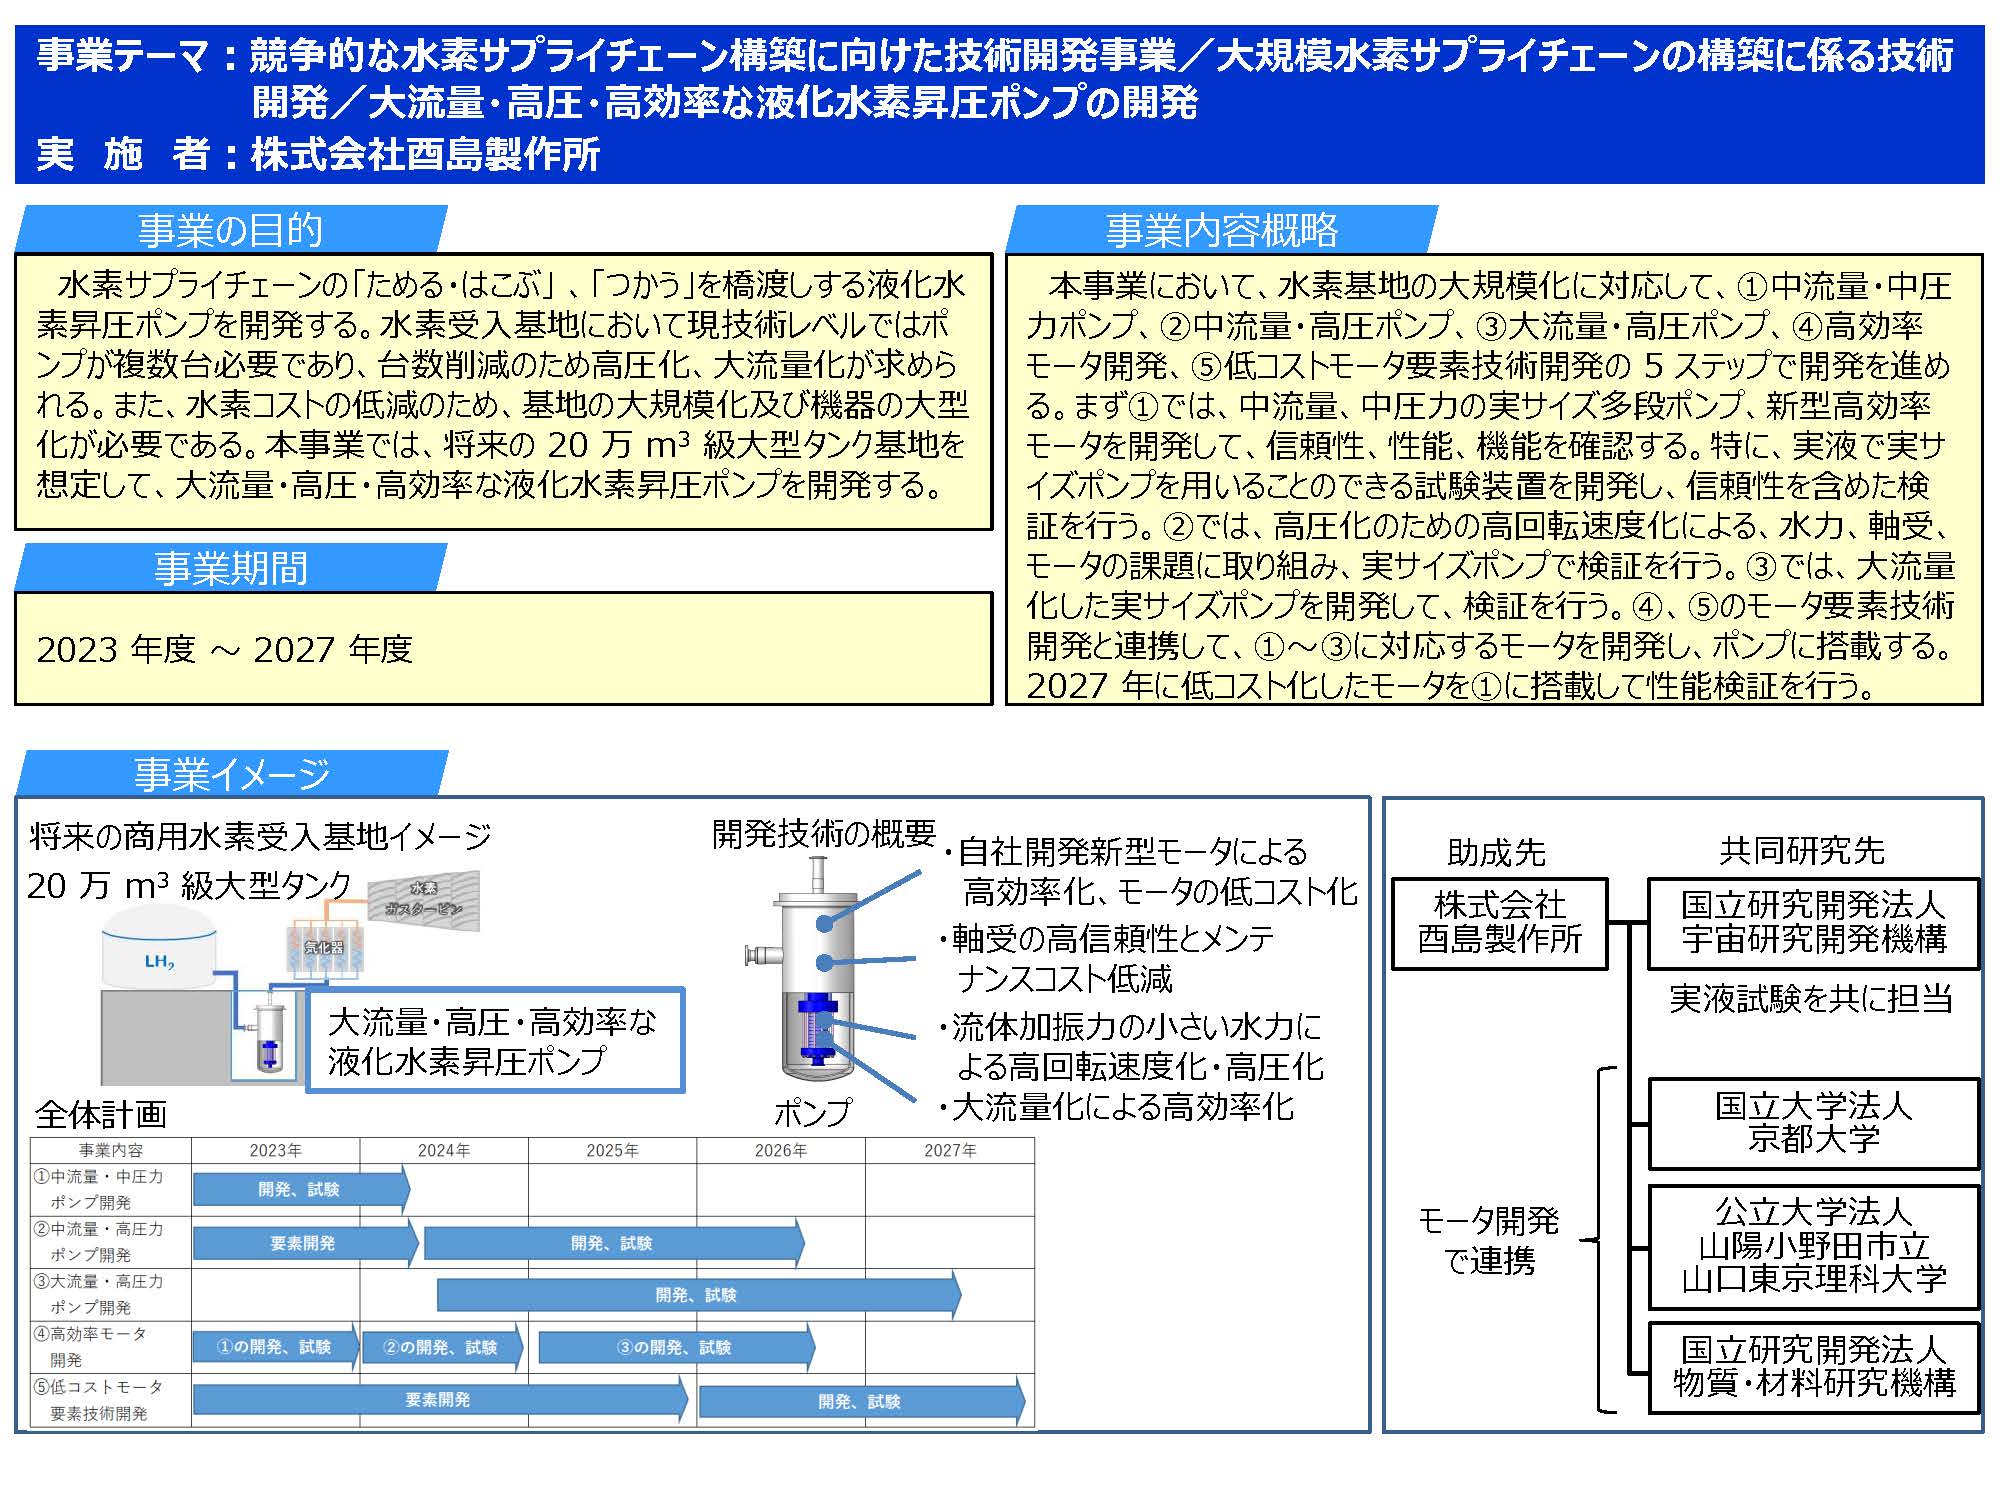Click the 開発、試験 bar in row ⑤

coord(862,1401)
